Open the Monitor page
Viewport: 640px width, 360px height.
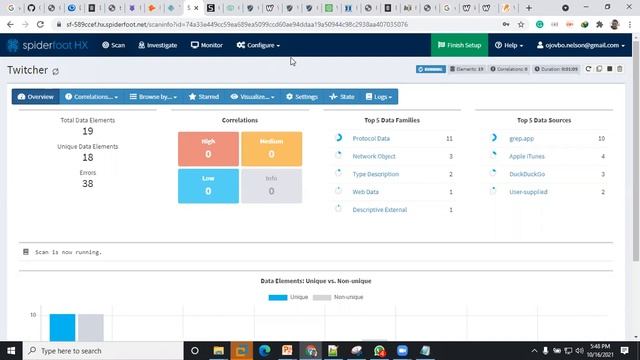(207, 45)
